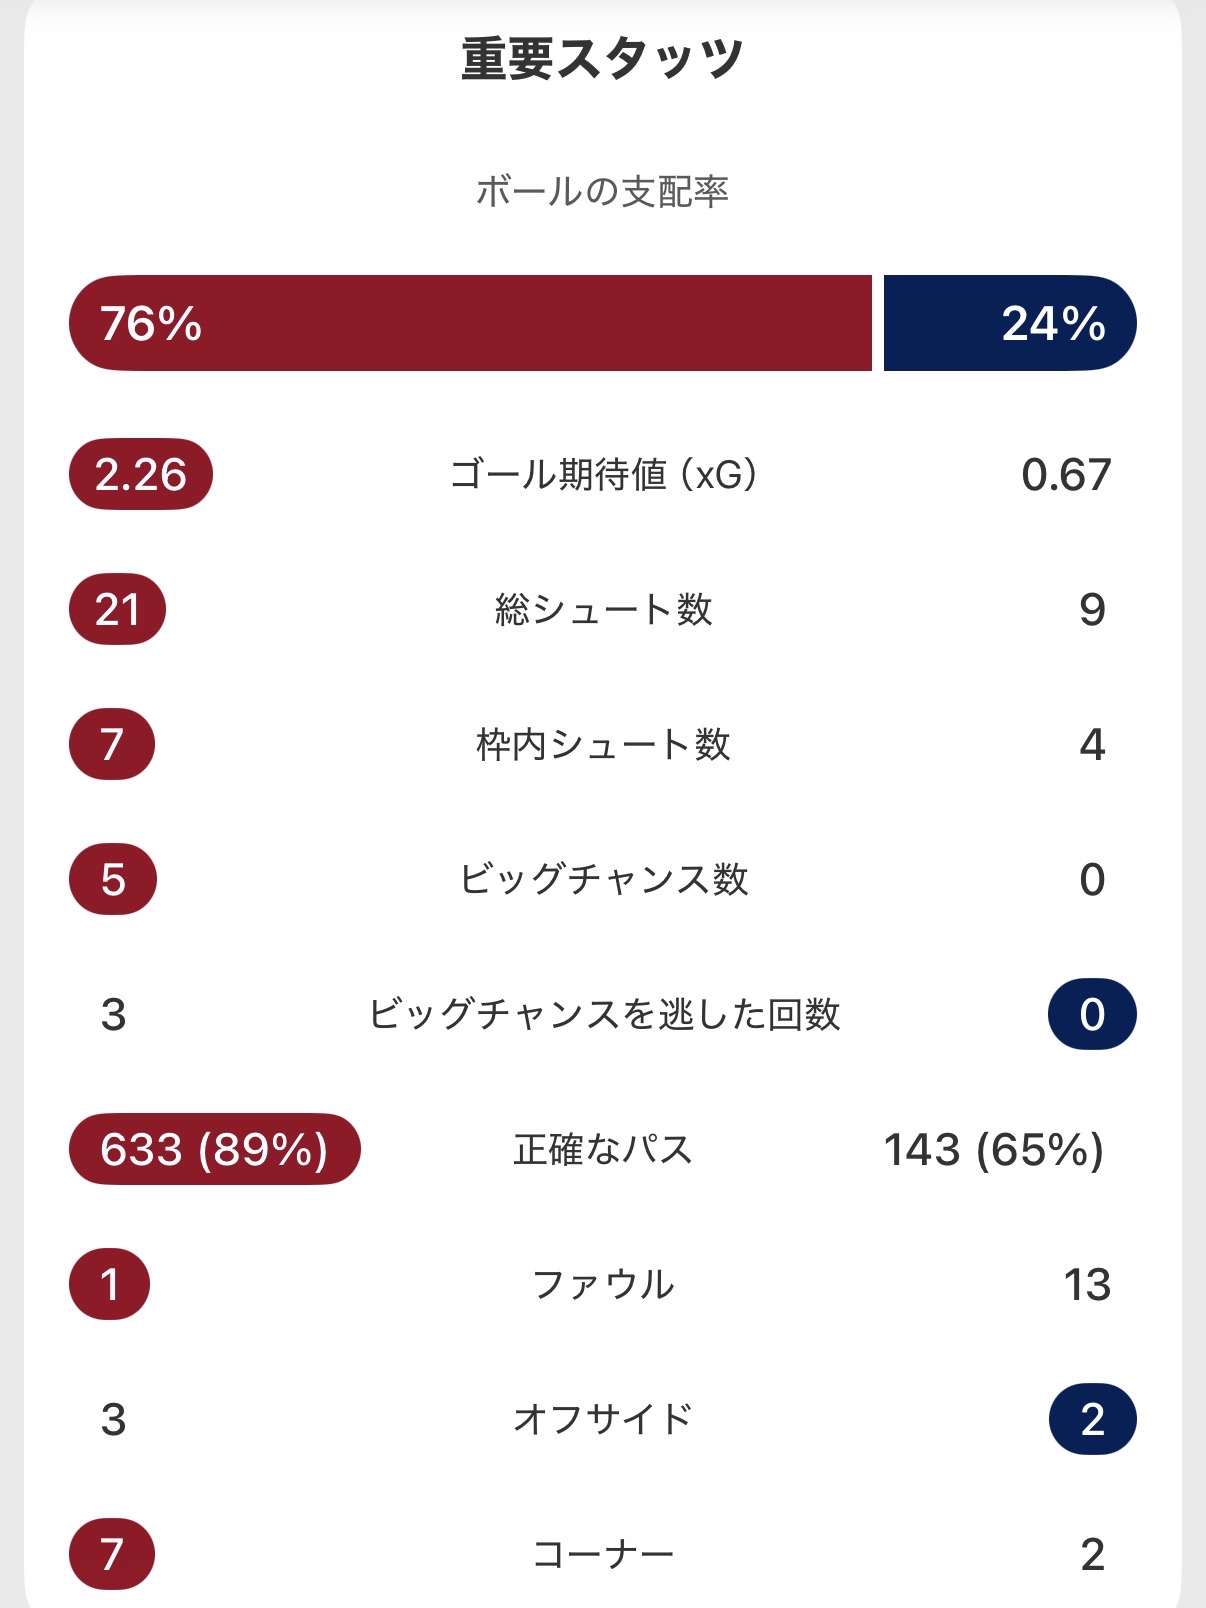Click the red 5 big chances badge
1206x1608 pixels.
coord(113,879)
